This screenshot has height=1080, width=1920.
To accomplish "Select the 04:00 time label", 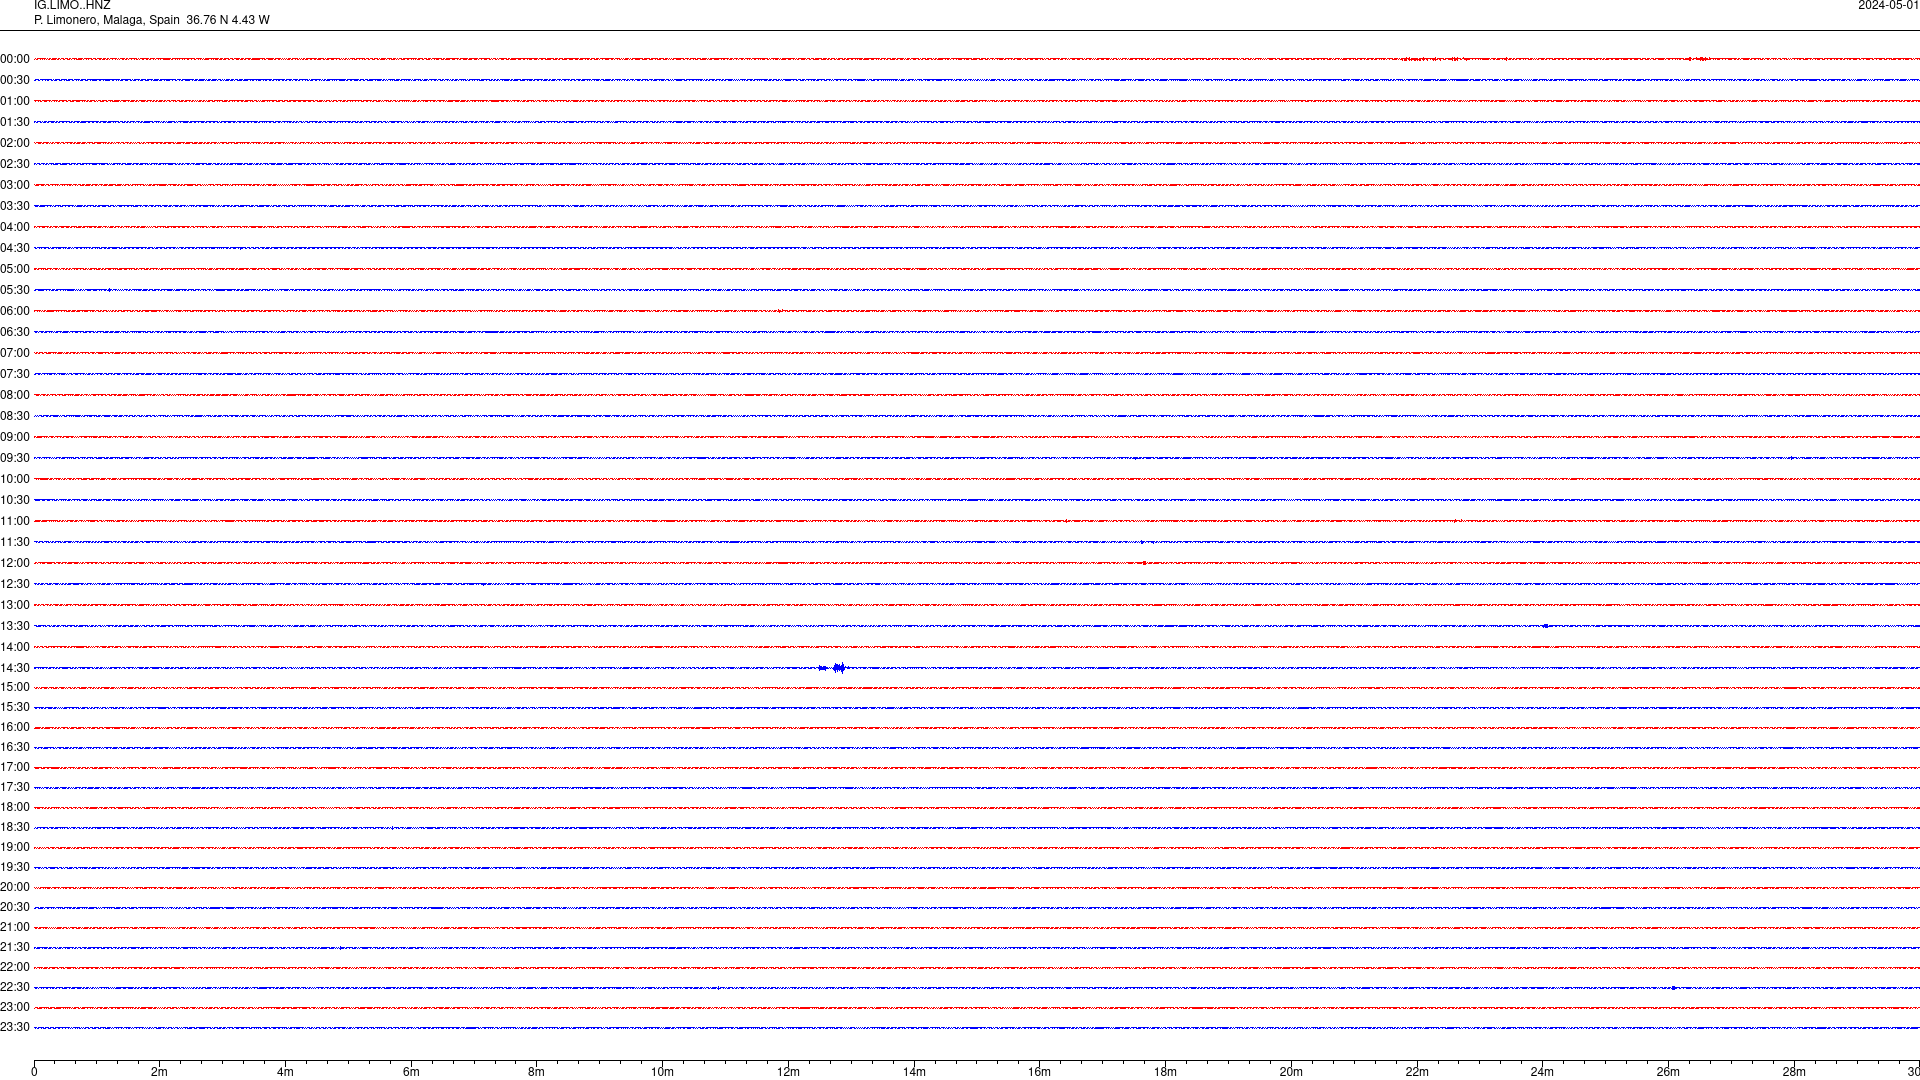I will (15, 227).
